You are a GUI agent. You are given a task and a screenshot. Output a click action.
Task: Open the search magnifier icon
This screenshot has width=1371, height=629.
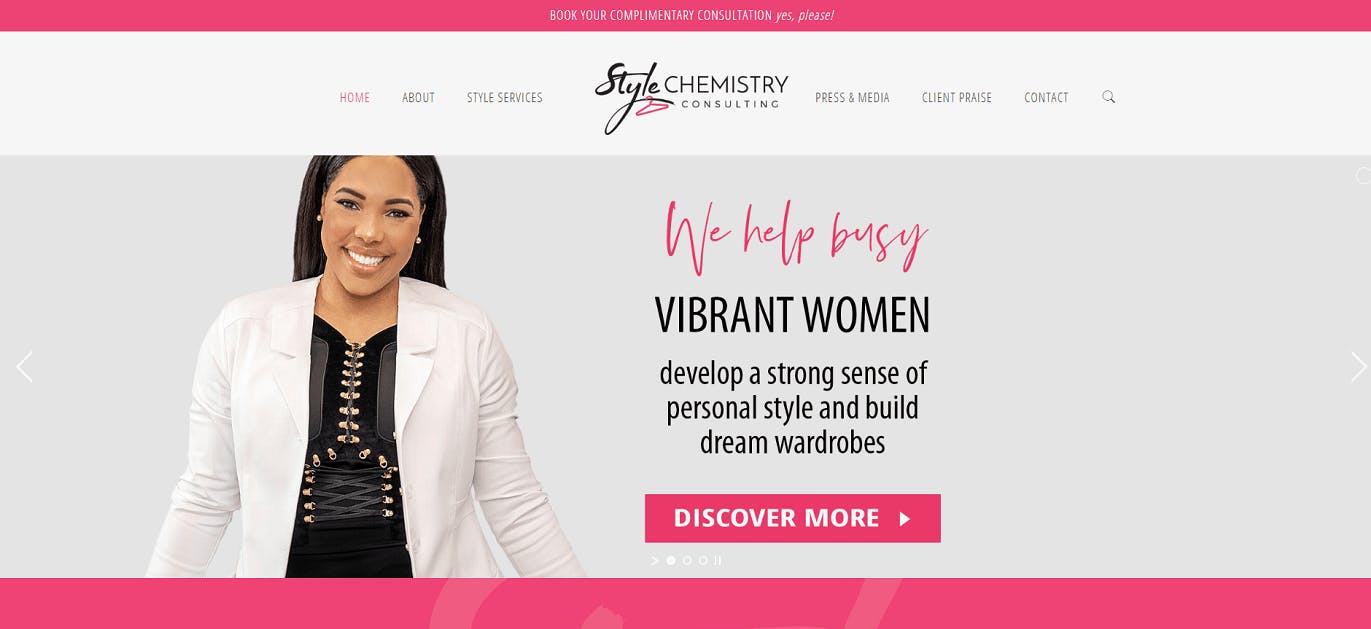click(1108, 97)
